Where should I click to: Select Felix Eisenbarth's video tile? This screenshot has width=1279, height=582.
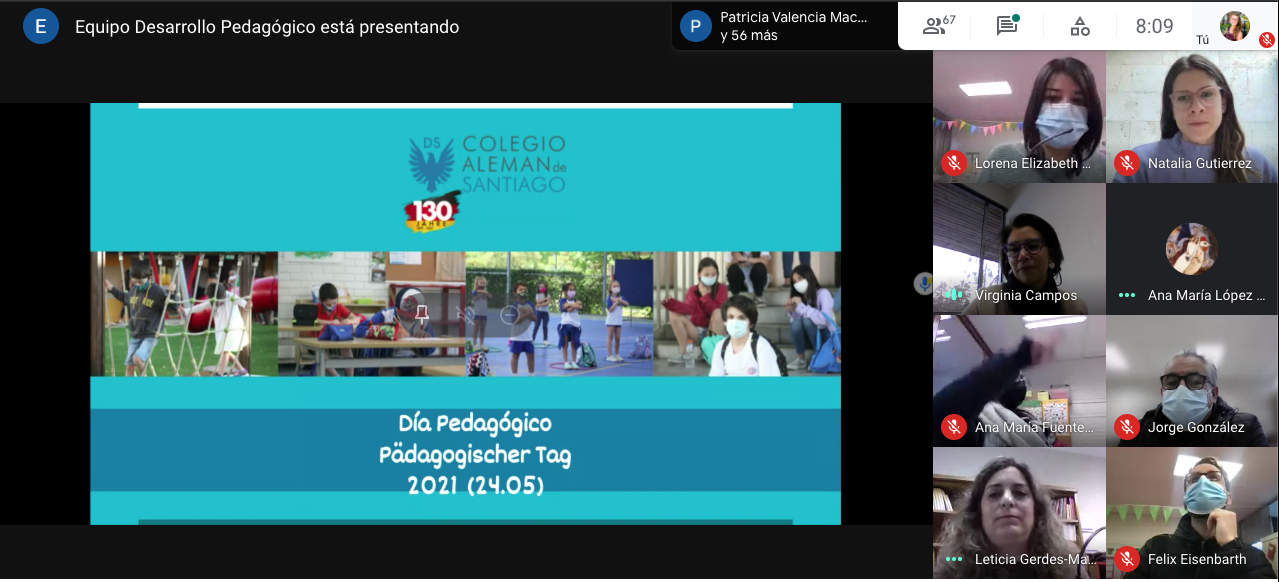pyautogui.click(x=1192, y=513)
